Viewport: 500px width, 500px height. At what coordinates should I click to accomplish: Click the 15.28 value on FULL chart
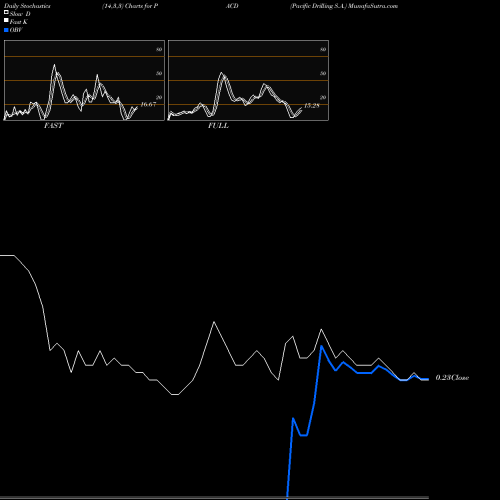312,106
